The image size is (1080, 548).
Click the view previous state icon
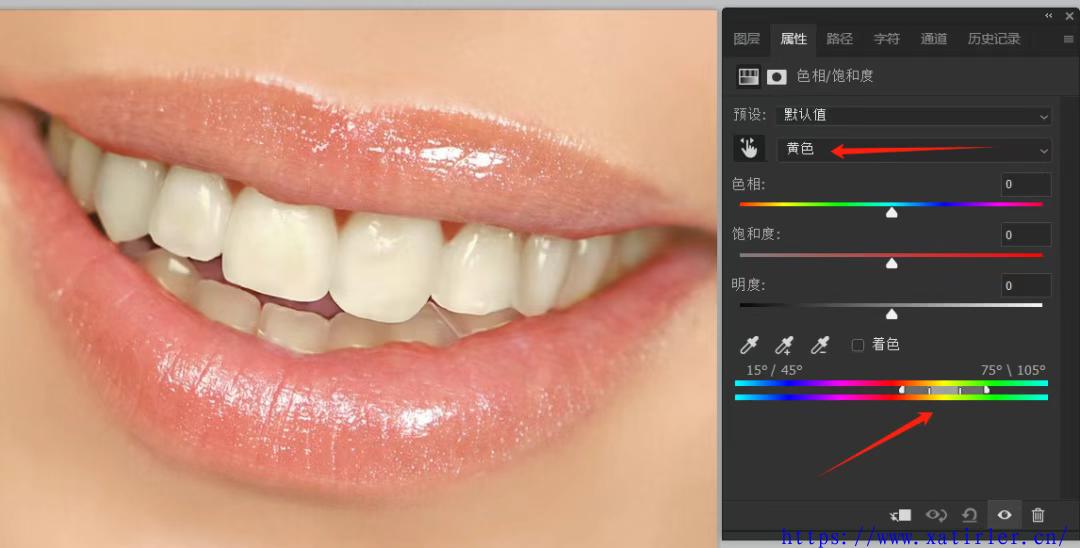[936, 515]
